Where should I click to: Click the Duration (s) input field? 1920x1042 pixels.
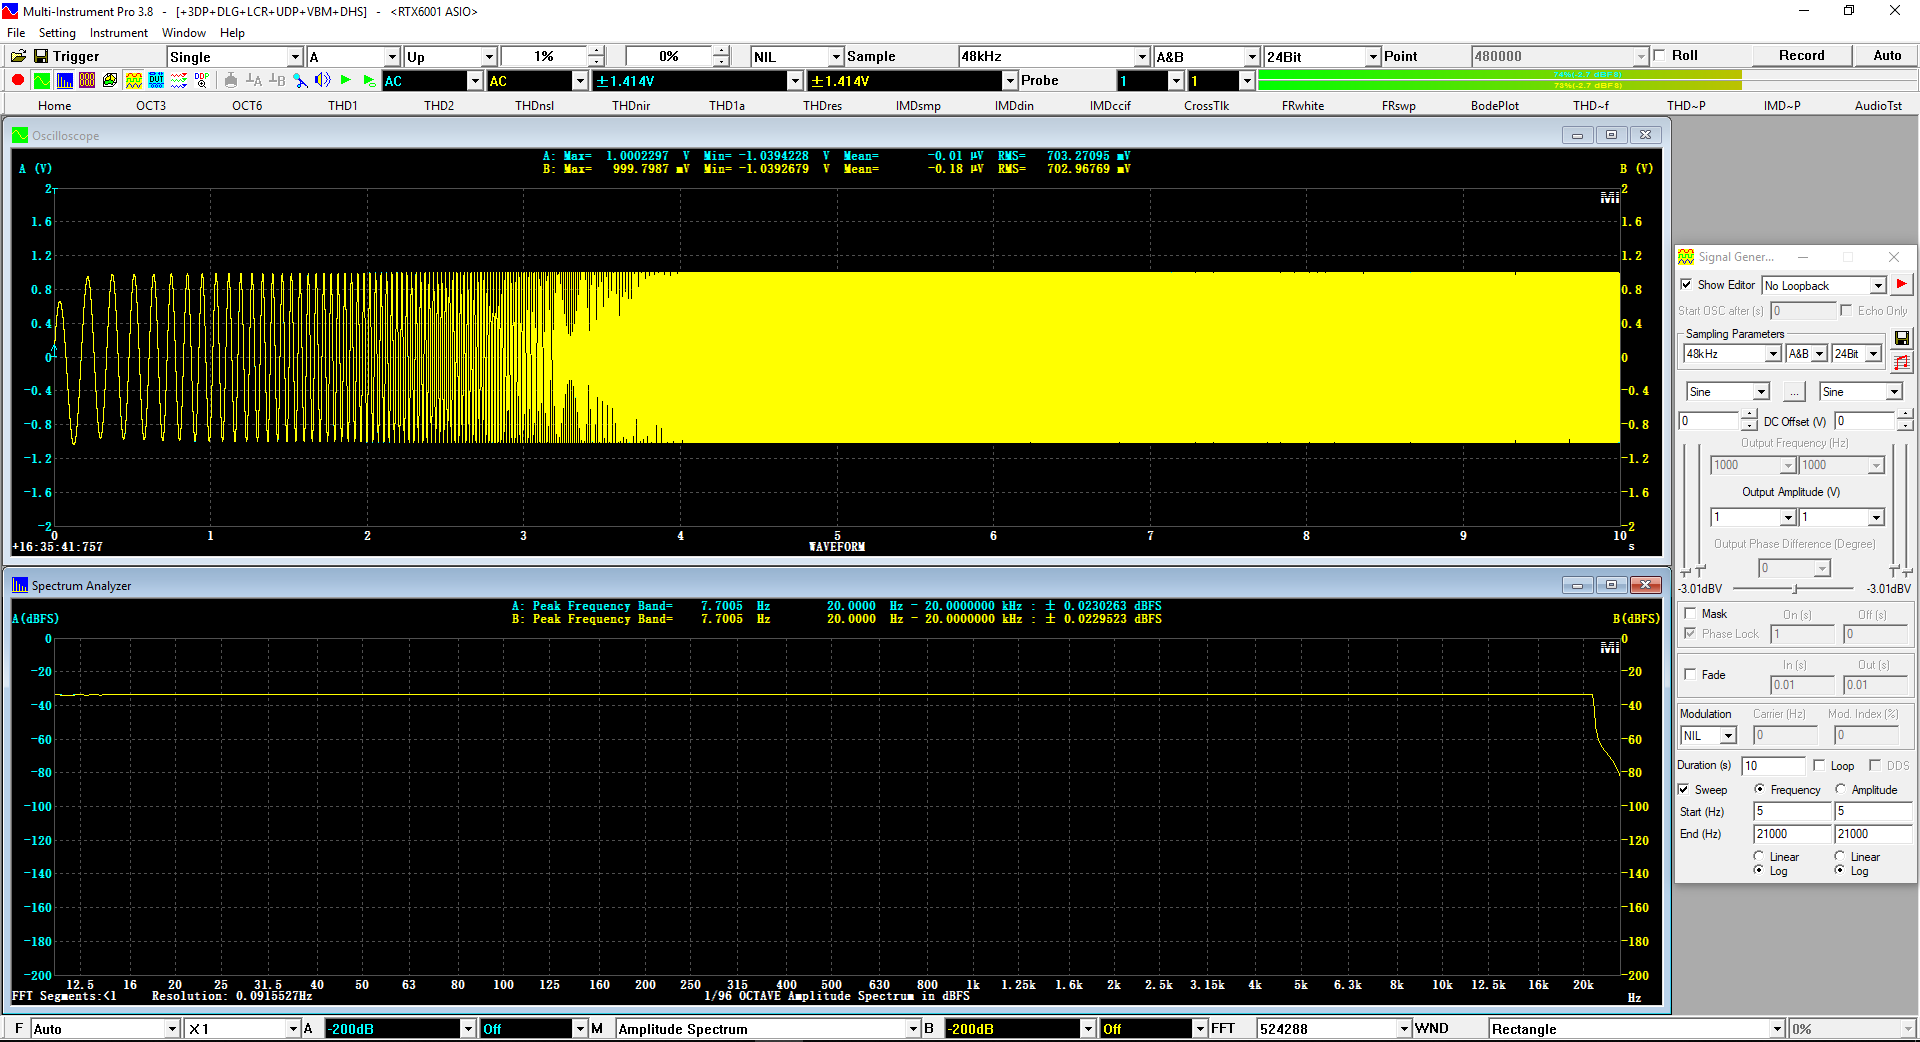point(1773,766)
